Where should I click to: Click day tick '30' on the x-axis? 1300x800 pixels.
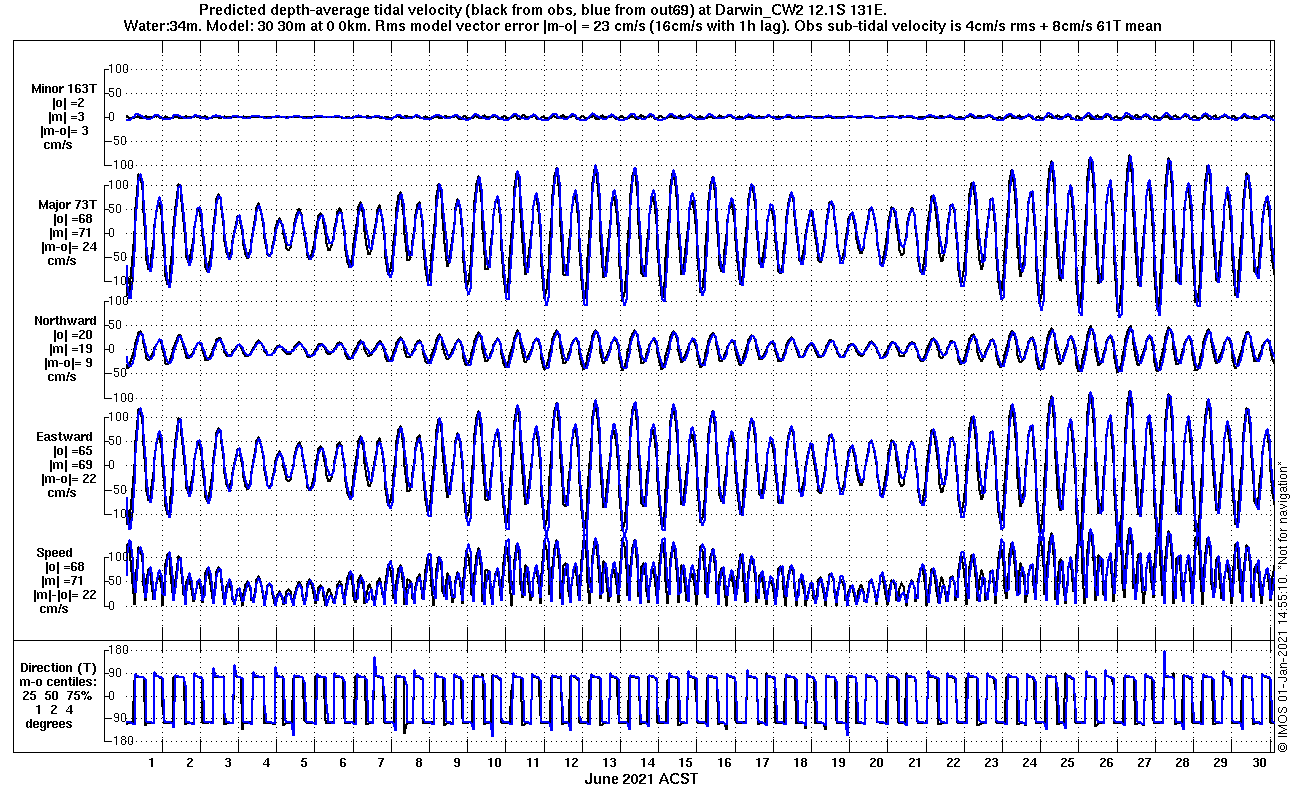(x=1259, y=763)
